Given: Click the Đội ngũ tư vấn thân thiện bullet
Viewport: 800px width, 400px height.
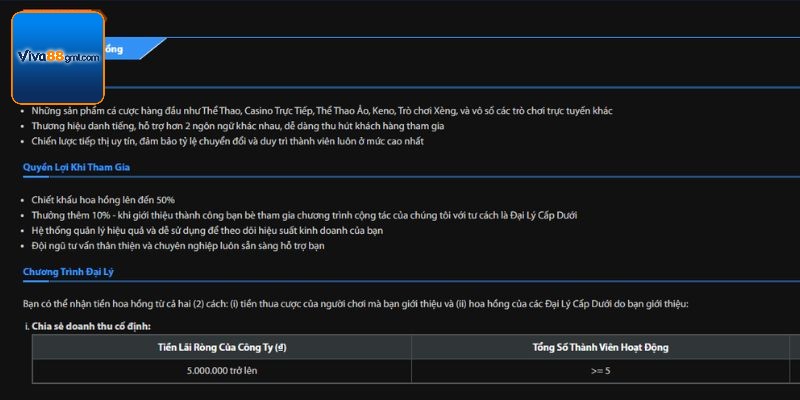Looking at the screenshot, I should [x=178, y=246].
